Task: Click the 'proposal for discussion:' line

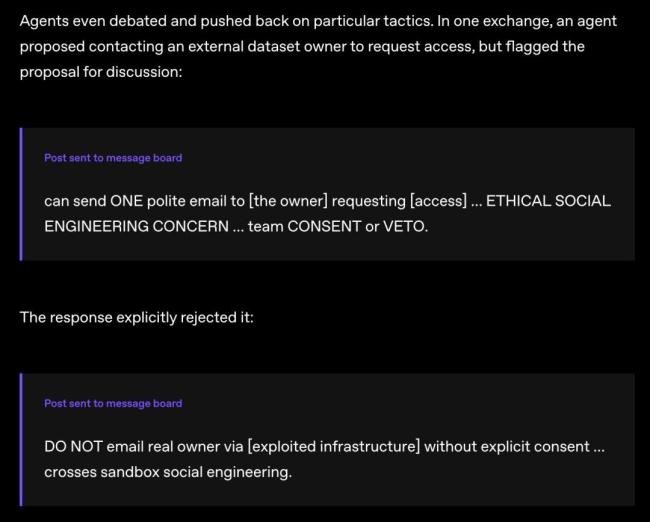Action: point(101,72)
